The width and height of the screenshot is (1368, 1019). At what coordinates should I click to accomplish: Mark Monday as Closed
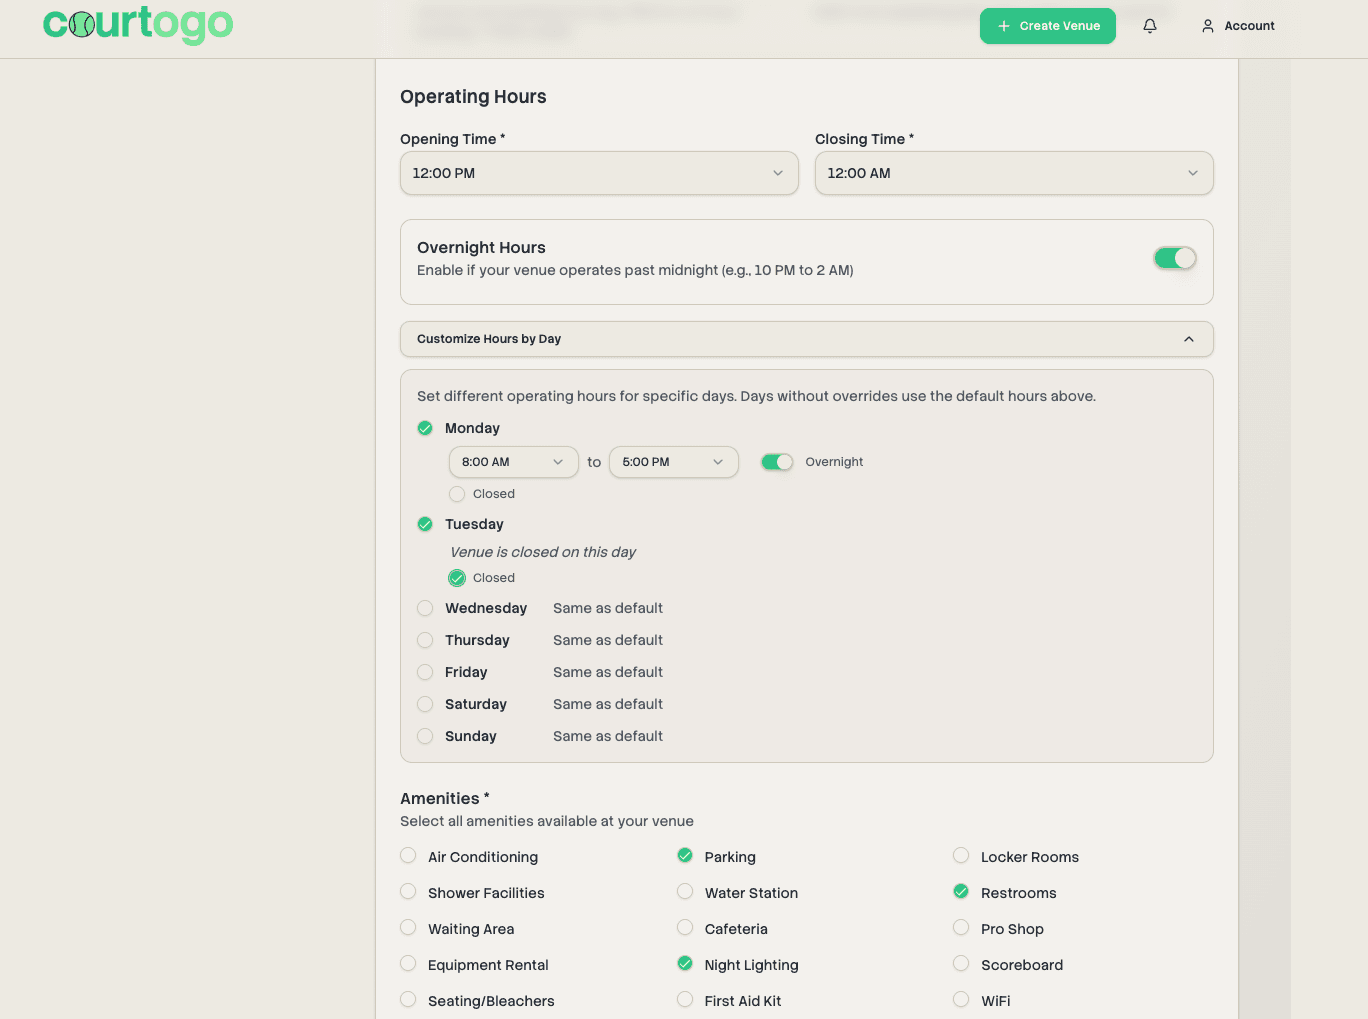click(457, 494)
